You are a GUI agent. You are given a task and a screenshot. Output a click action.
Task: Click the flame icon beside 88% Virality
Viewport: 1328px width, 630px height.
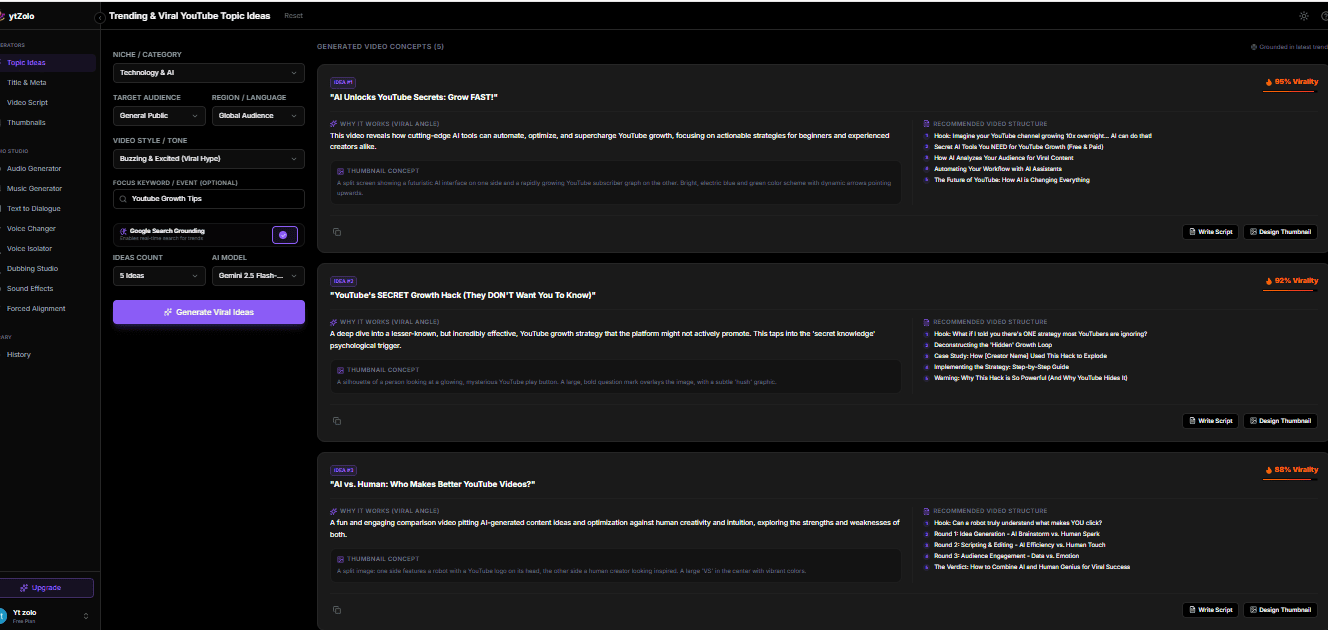point(1268,470)
